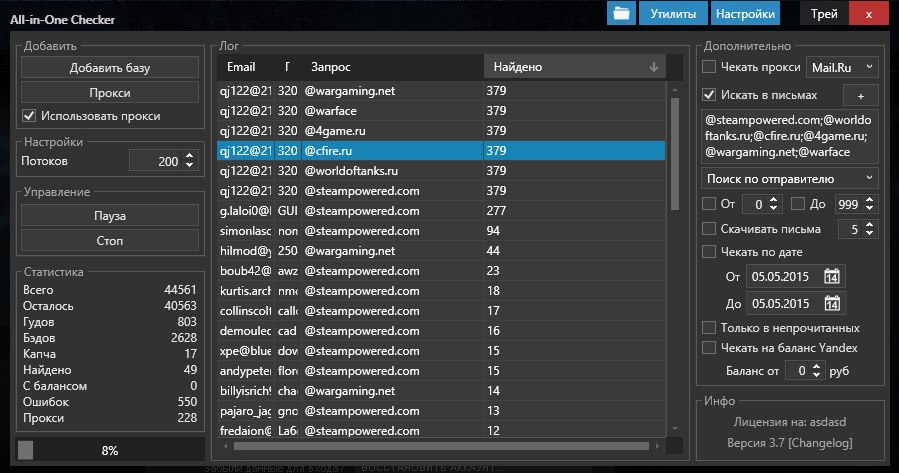Click the 8% progress bar

point(110,450)
